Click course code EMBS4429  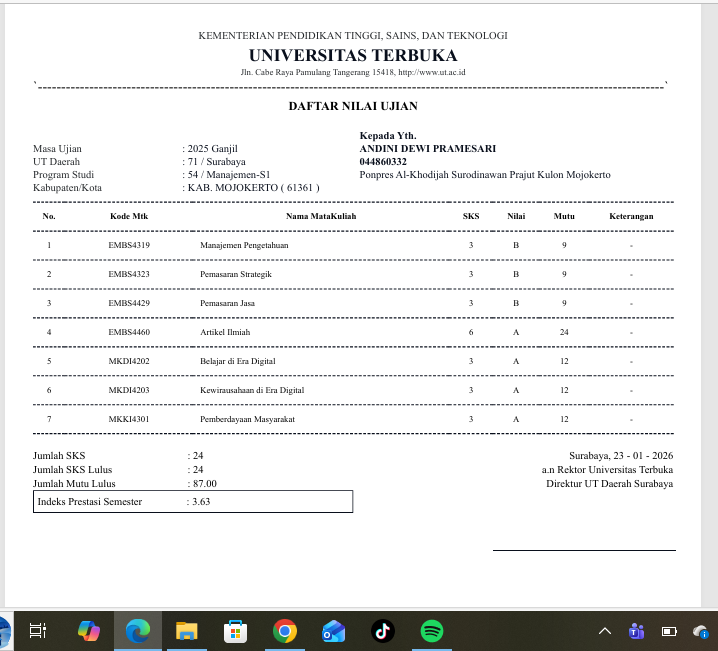point(129,303)
